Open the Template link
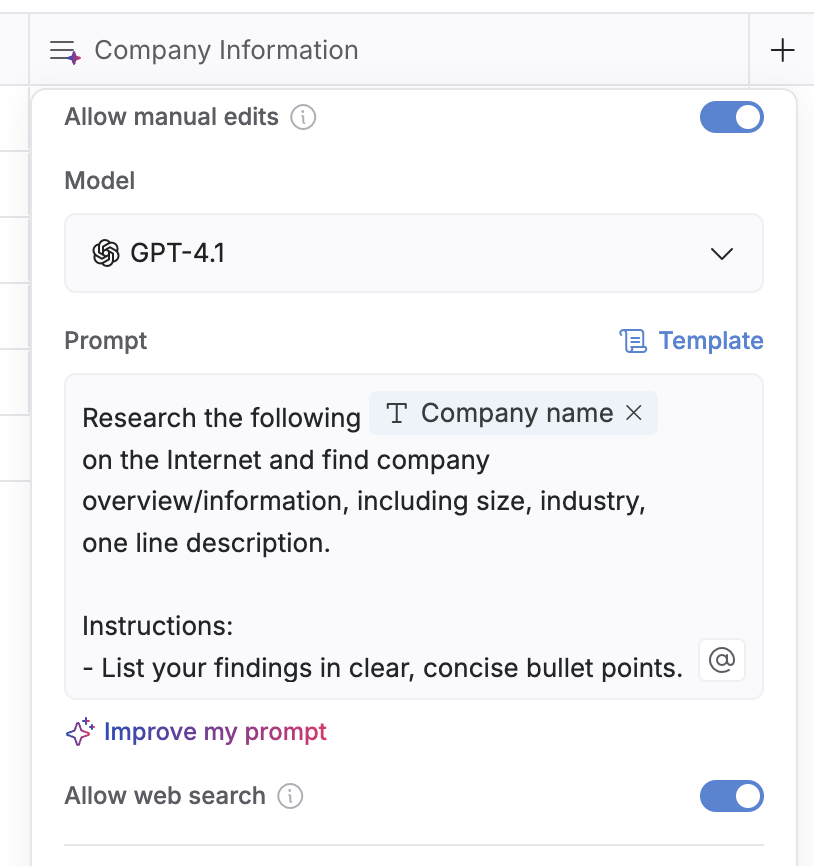The height and width of the screenshot is (866, 814). [x=710, y=341]
